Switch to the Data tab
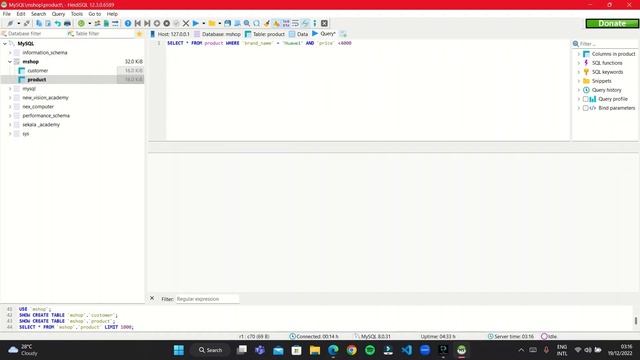 pos(298,34)
